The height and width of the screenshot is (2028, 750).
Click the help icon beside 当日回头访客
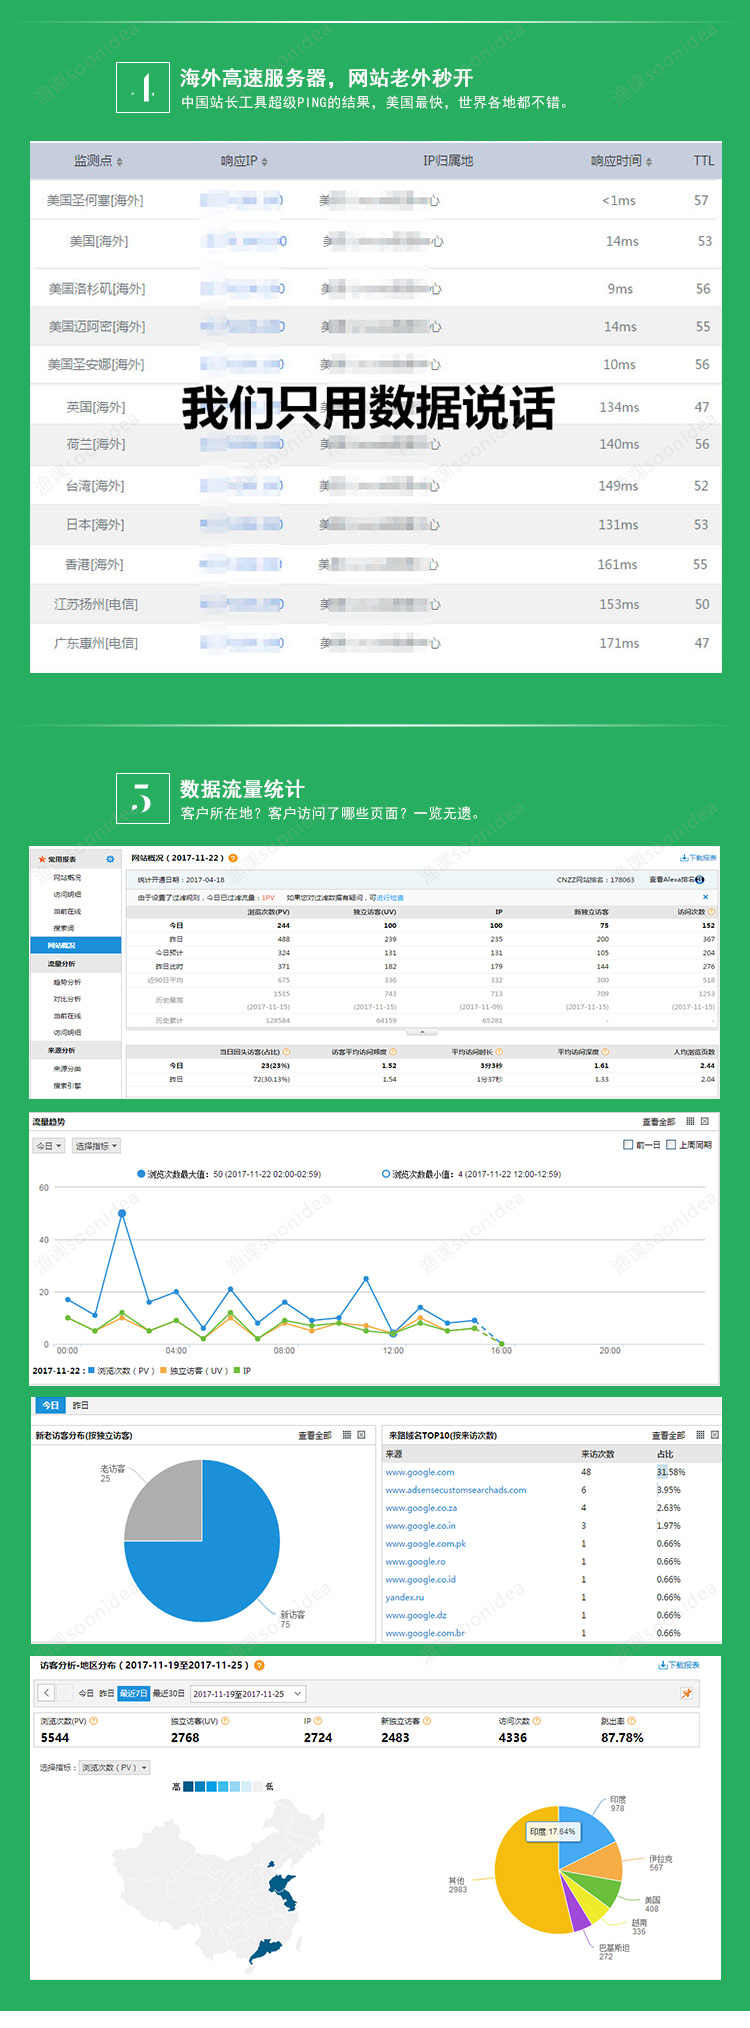[287, 1052]
